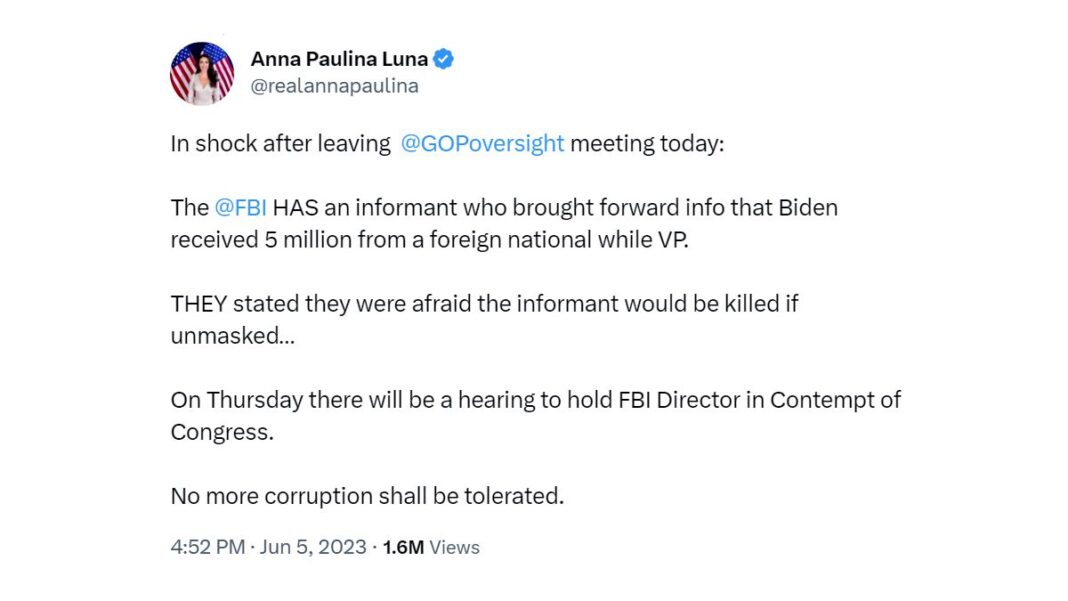Screen dimensions: 1068x601
Task: Click the line starting 'On Thursday there will be'
Action: coord(535,400)
